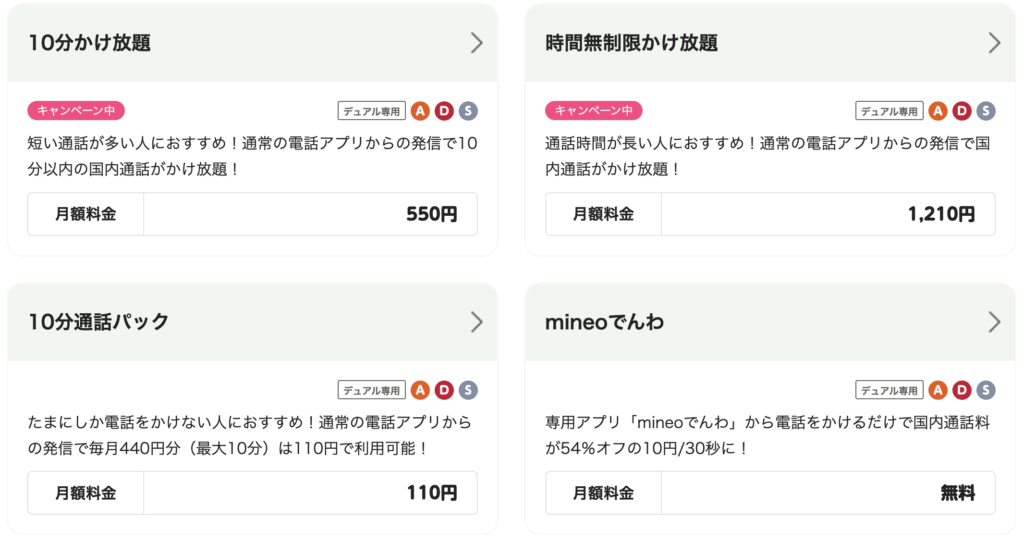Click the red D icon in 10分かけ放題 card
Screen dimensions: 1024x542
tap(444, 111)
